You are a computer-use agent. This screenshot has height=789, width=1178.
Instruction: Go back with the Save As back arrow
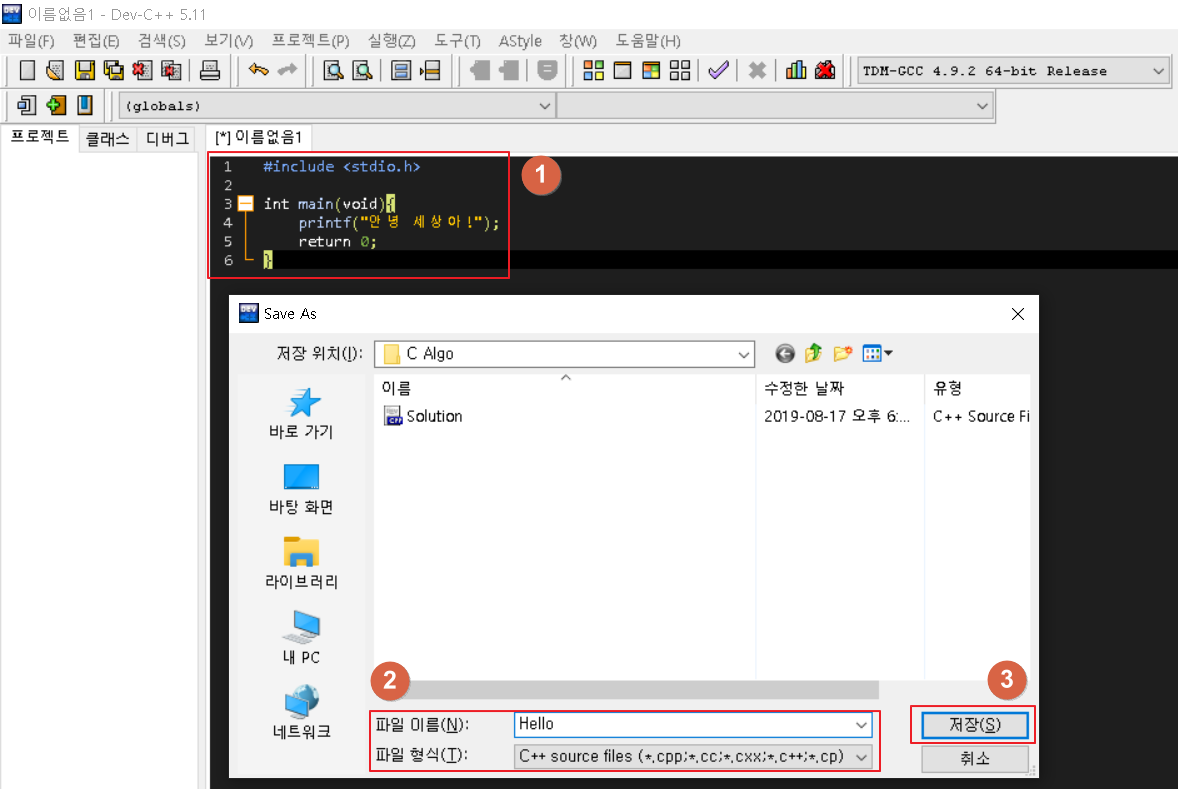[x=785, y=353]
